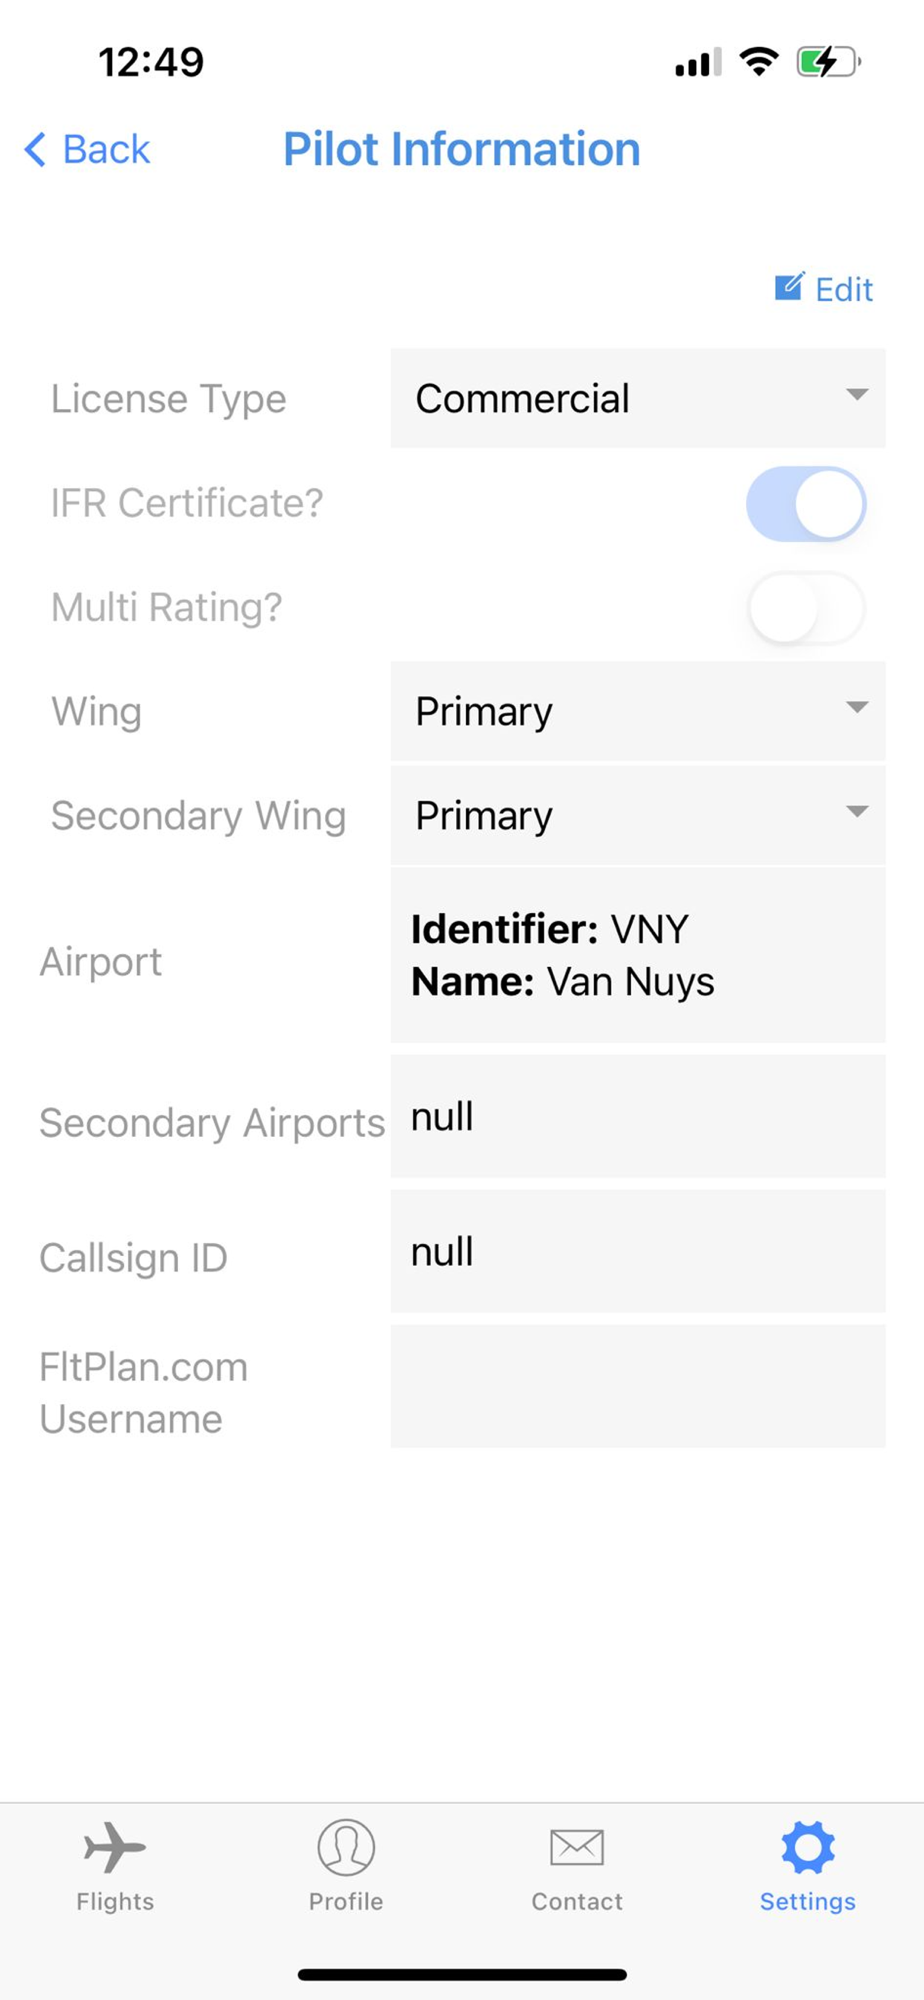The width and height of the screenshot is (924, 2000).
Task: Switch to the Profile tab label
Action: [346, 1901]
